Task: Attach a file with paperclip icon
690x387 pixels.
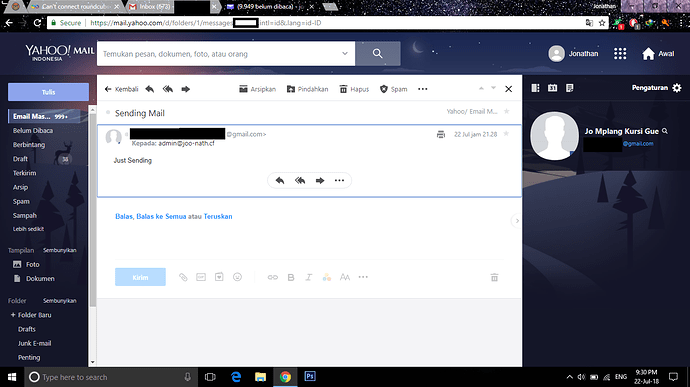Action: [x=183, y=277]
